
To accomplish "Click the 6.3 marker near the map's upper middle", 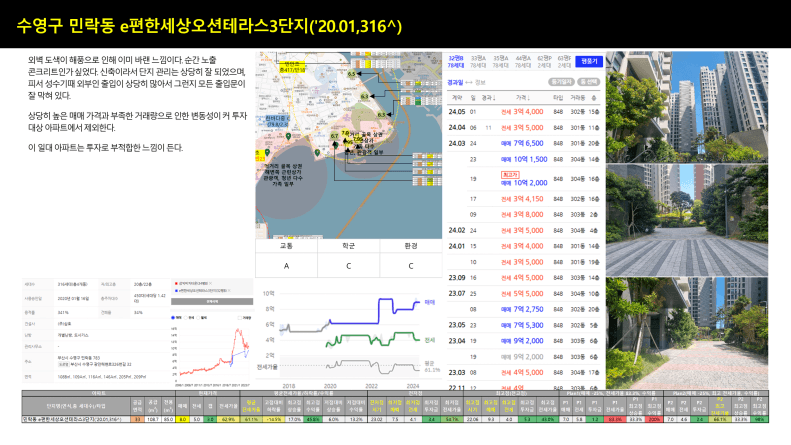I will pos(365,96).
